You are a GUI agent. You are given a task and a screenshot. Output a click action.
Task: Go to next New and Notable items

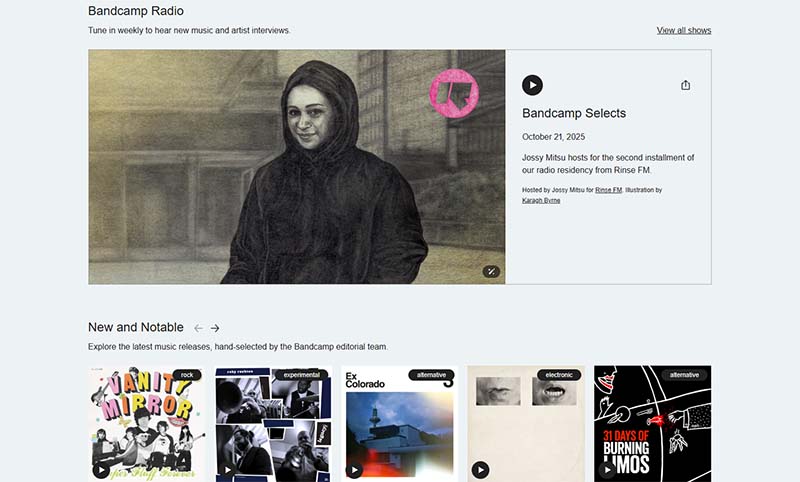pos(215,328)
